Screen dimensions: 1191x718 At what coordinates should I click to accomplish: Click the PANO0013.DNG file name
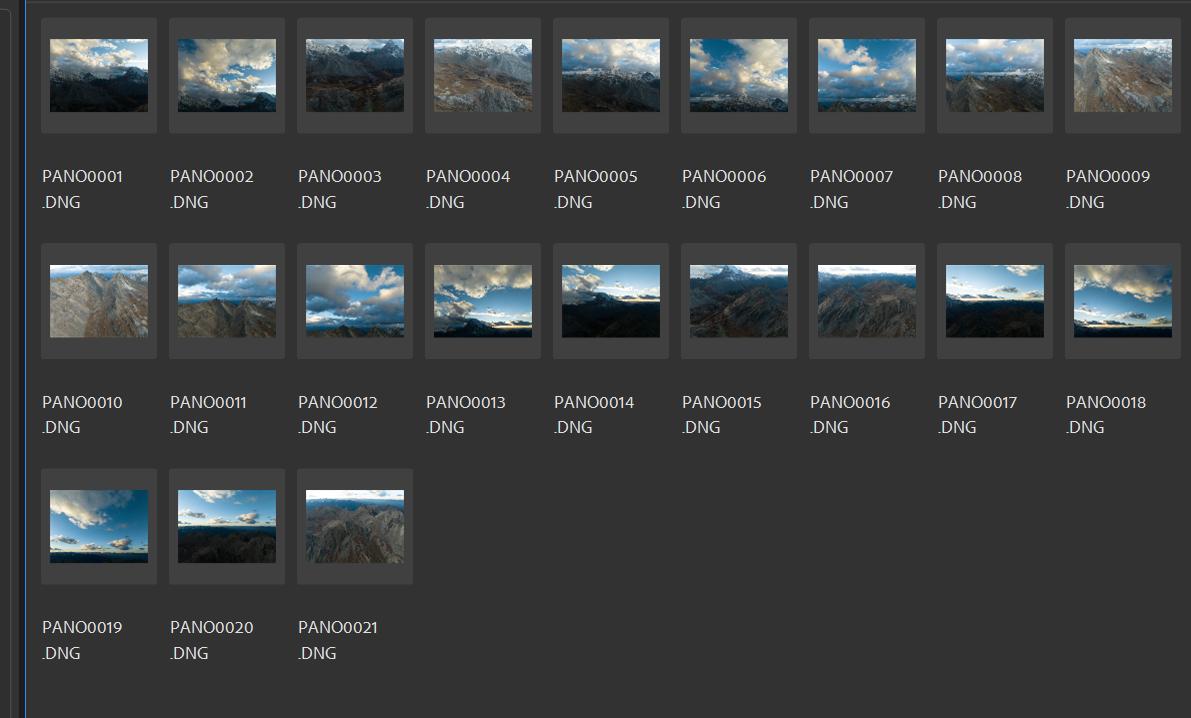[466, 415]
